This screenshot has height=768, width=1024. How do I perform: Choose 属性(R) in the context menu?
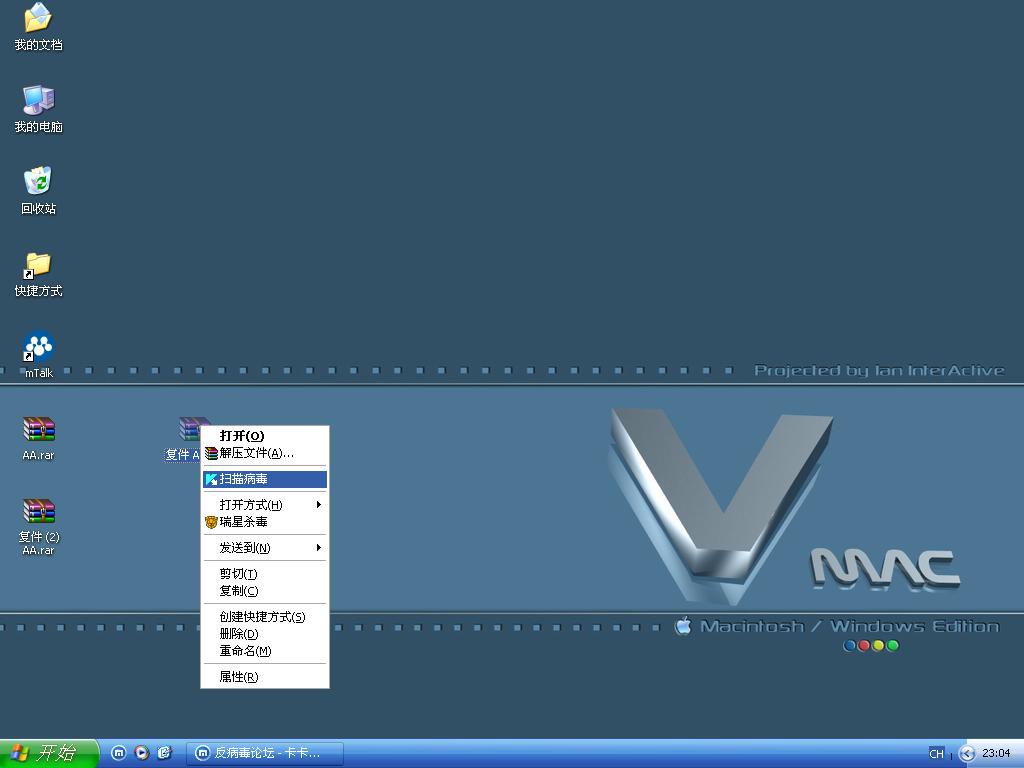click(x=264, y=677)
